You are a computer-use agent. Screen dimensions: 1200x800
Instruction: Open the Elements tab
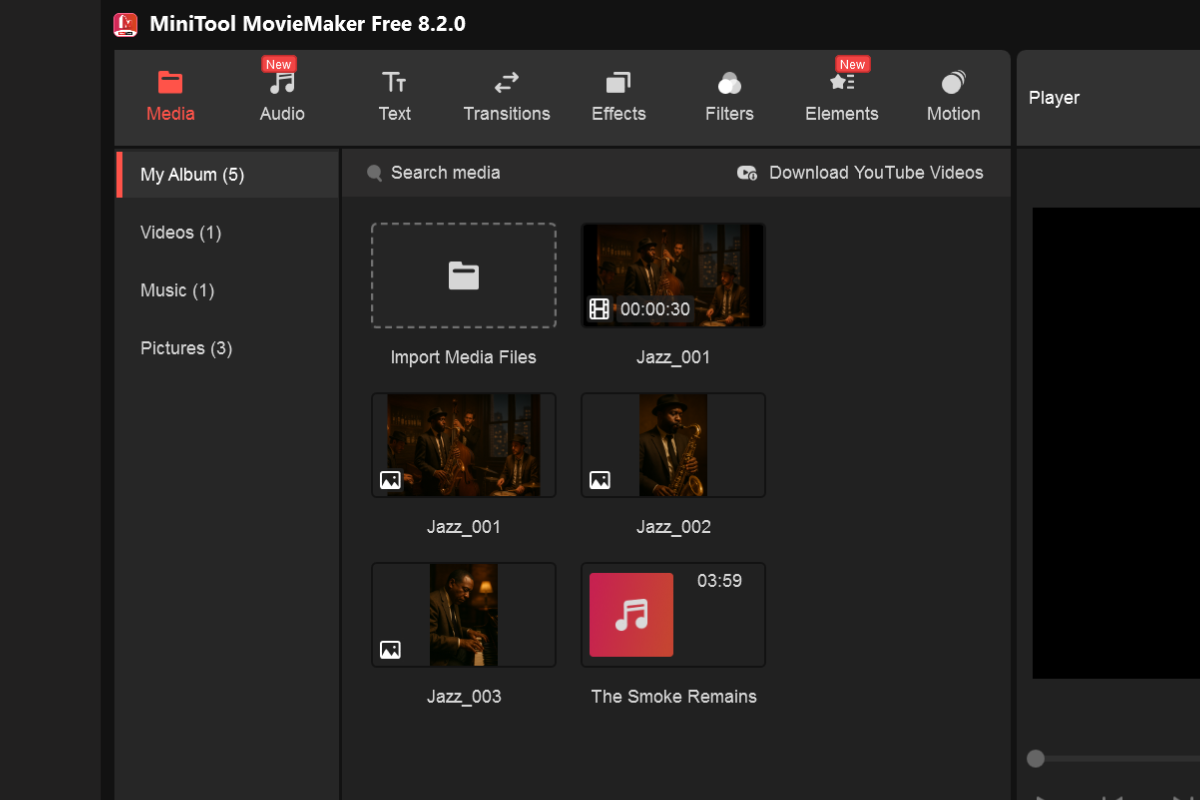pos(841,97)
